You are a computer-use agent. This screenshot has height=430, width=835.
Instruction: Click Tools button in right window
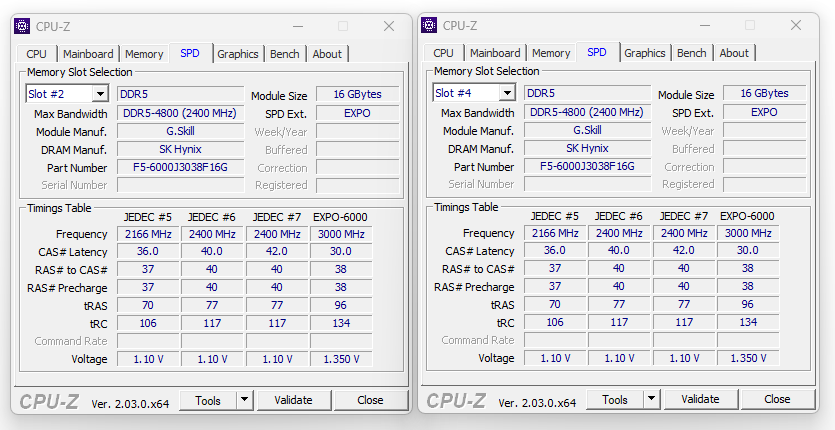coord(615,399)
